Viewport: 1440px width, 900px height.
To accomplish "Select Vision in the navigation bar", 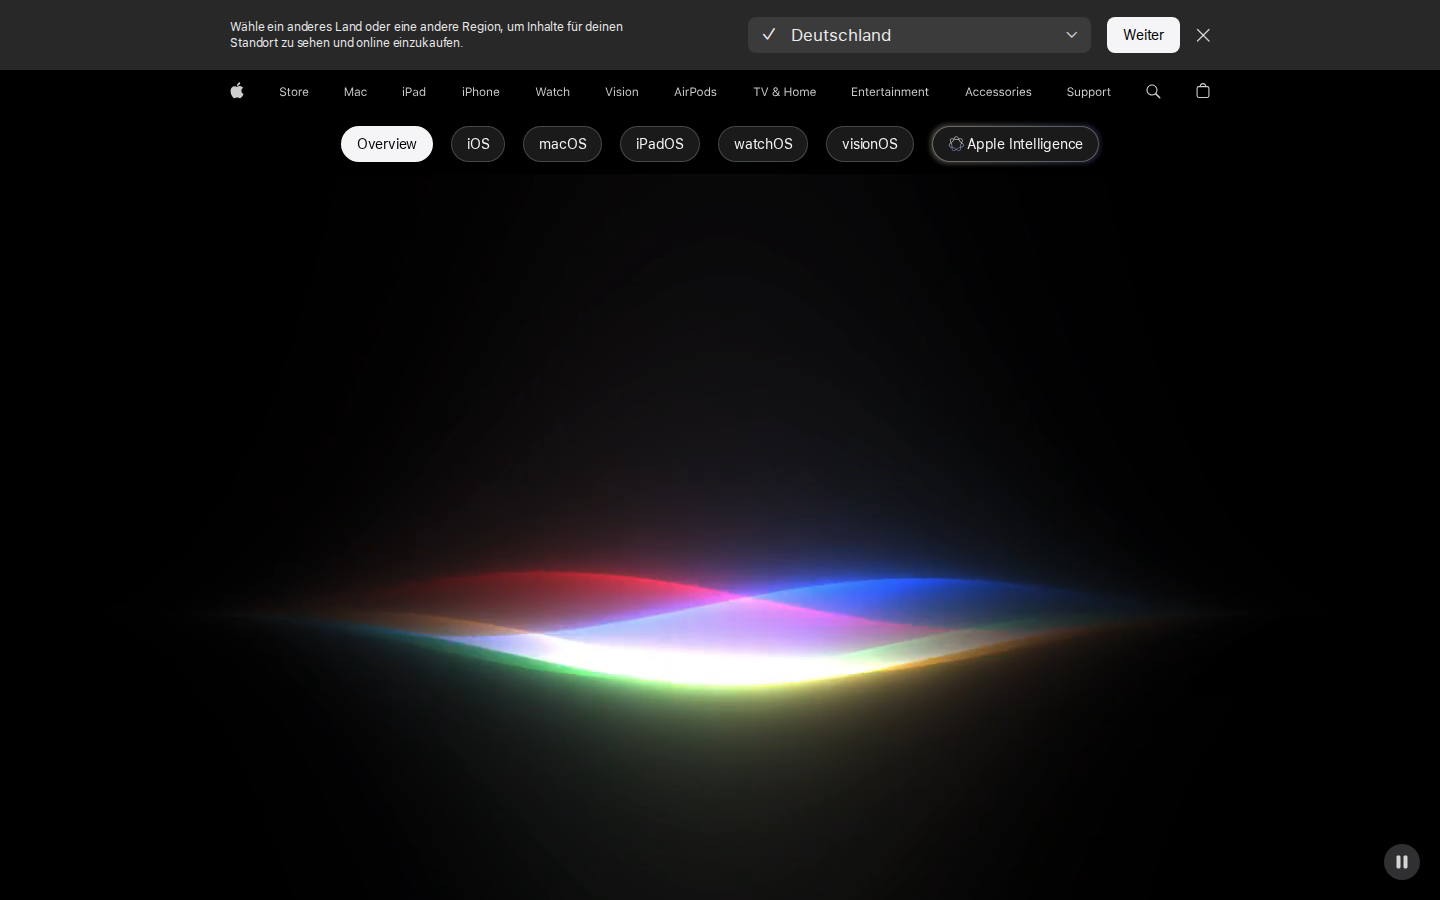I will pyautogui.click(x=622, y=92).
